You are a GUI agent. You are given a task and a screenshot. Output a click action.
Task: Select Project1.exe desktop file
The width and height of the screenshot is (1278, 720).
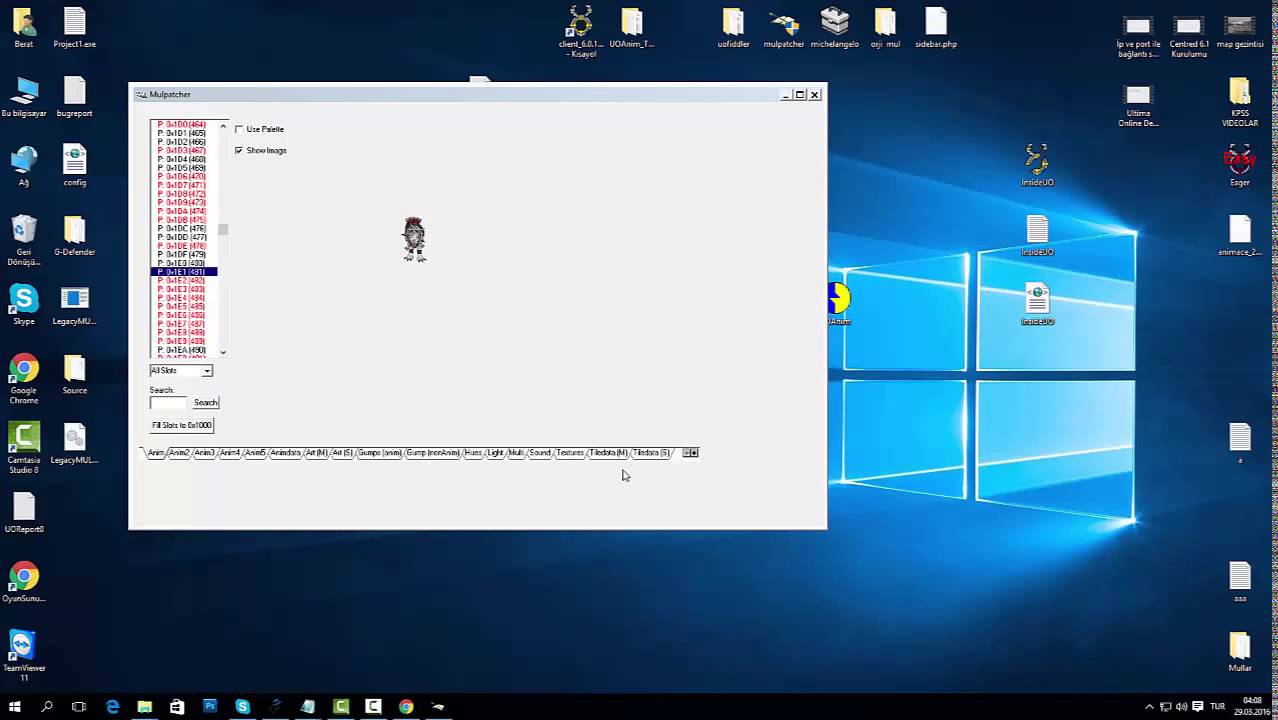point(75,27)
